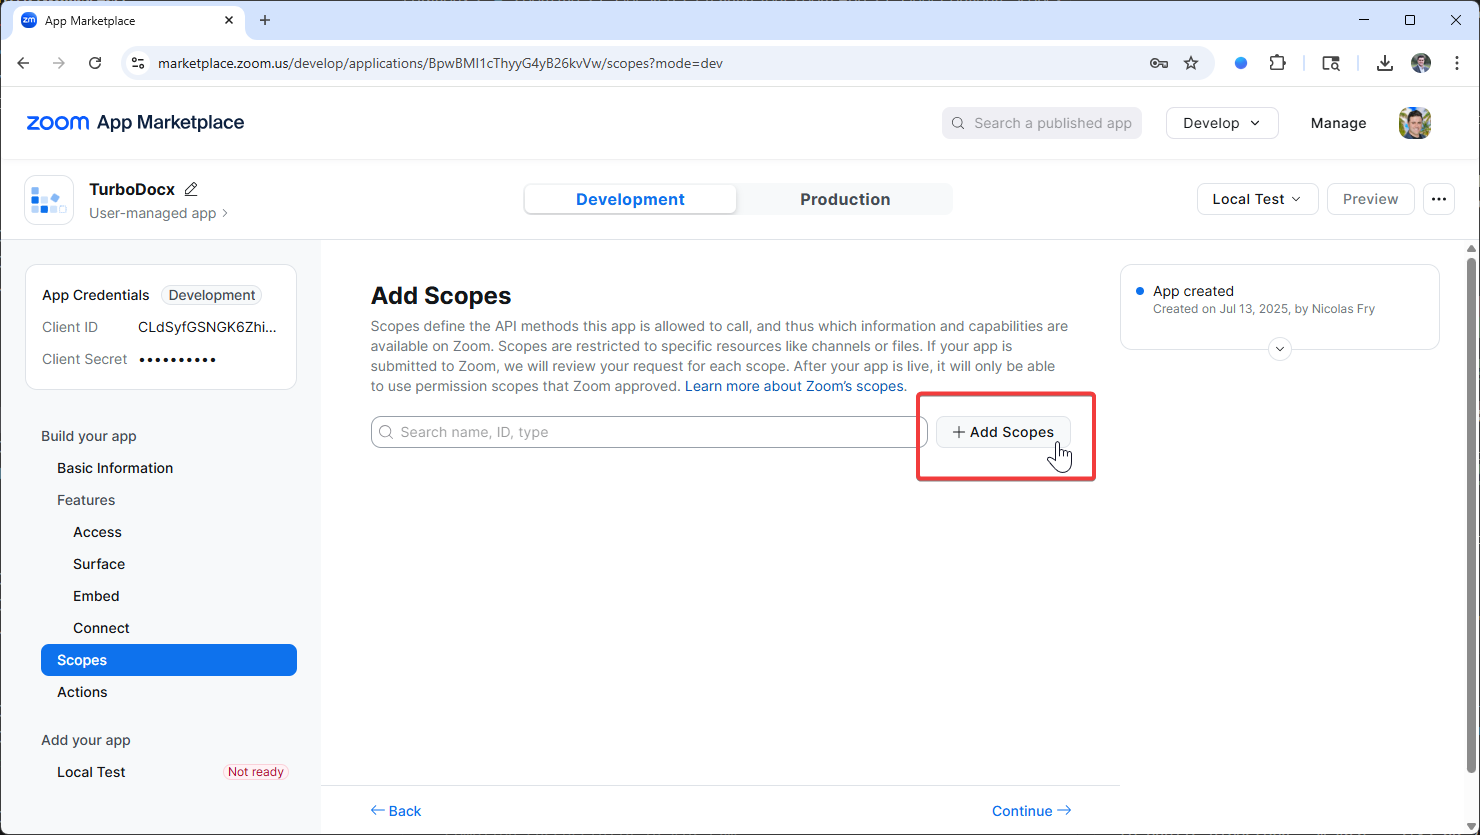Click the Add your app heading

pos(86,740)
